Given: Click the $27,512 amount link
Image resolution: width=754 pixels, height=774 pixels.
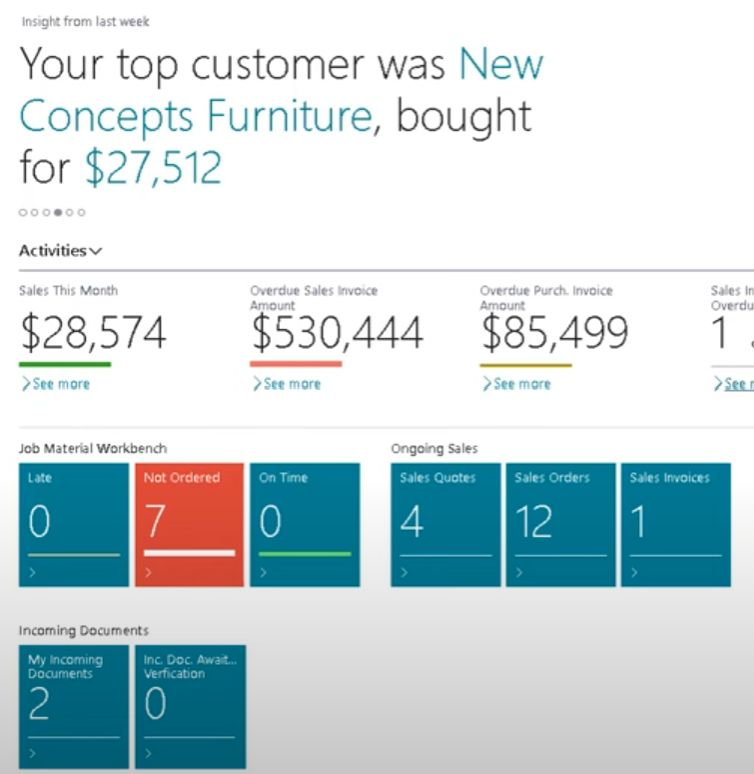Looking at the screenshot, I should coord(152,167).
